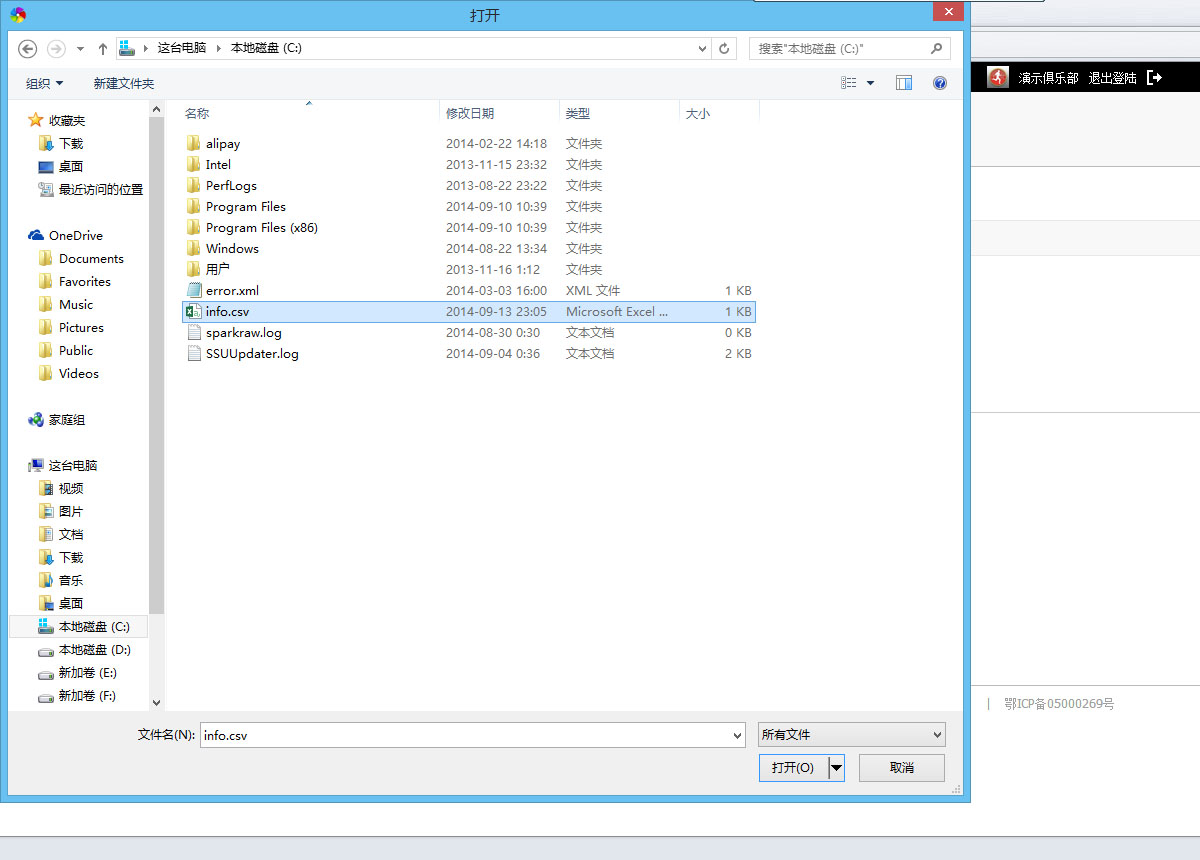Image resolution: width=1200 pixels, height=860 pixels.
Task: Open the view options dropdown arrow
Action: [870, 83]
